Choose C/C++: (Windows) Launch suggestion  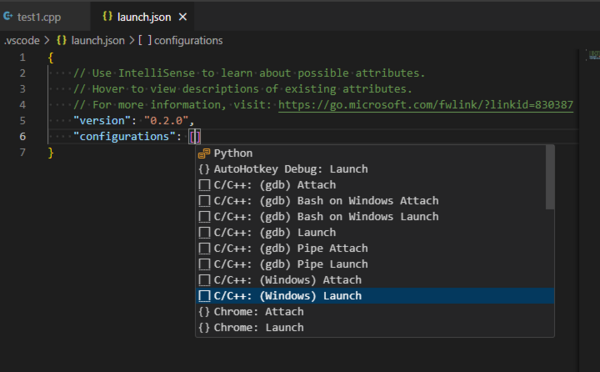[x=375, y=296]
